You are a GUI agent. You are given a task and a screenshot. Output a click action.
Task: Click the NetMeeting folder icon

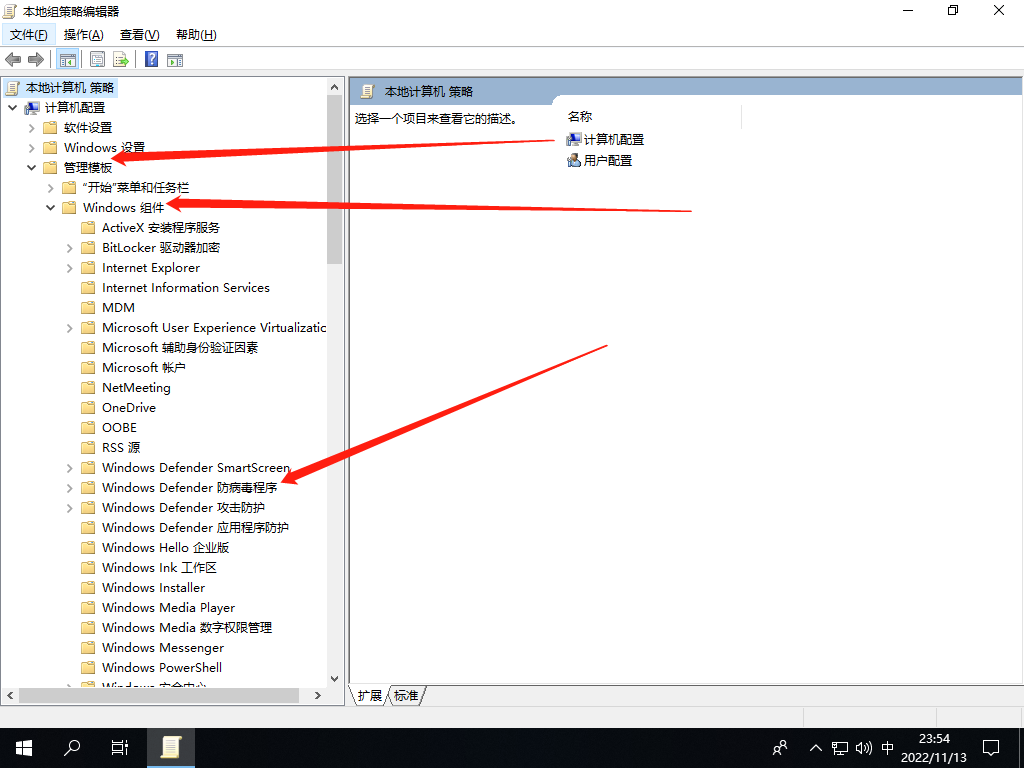click(x=88, y=387)
